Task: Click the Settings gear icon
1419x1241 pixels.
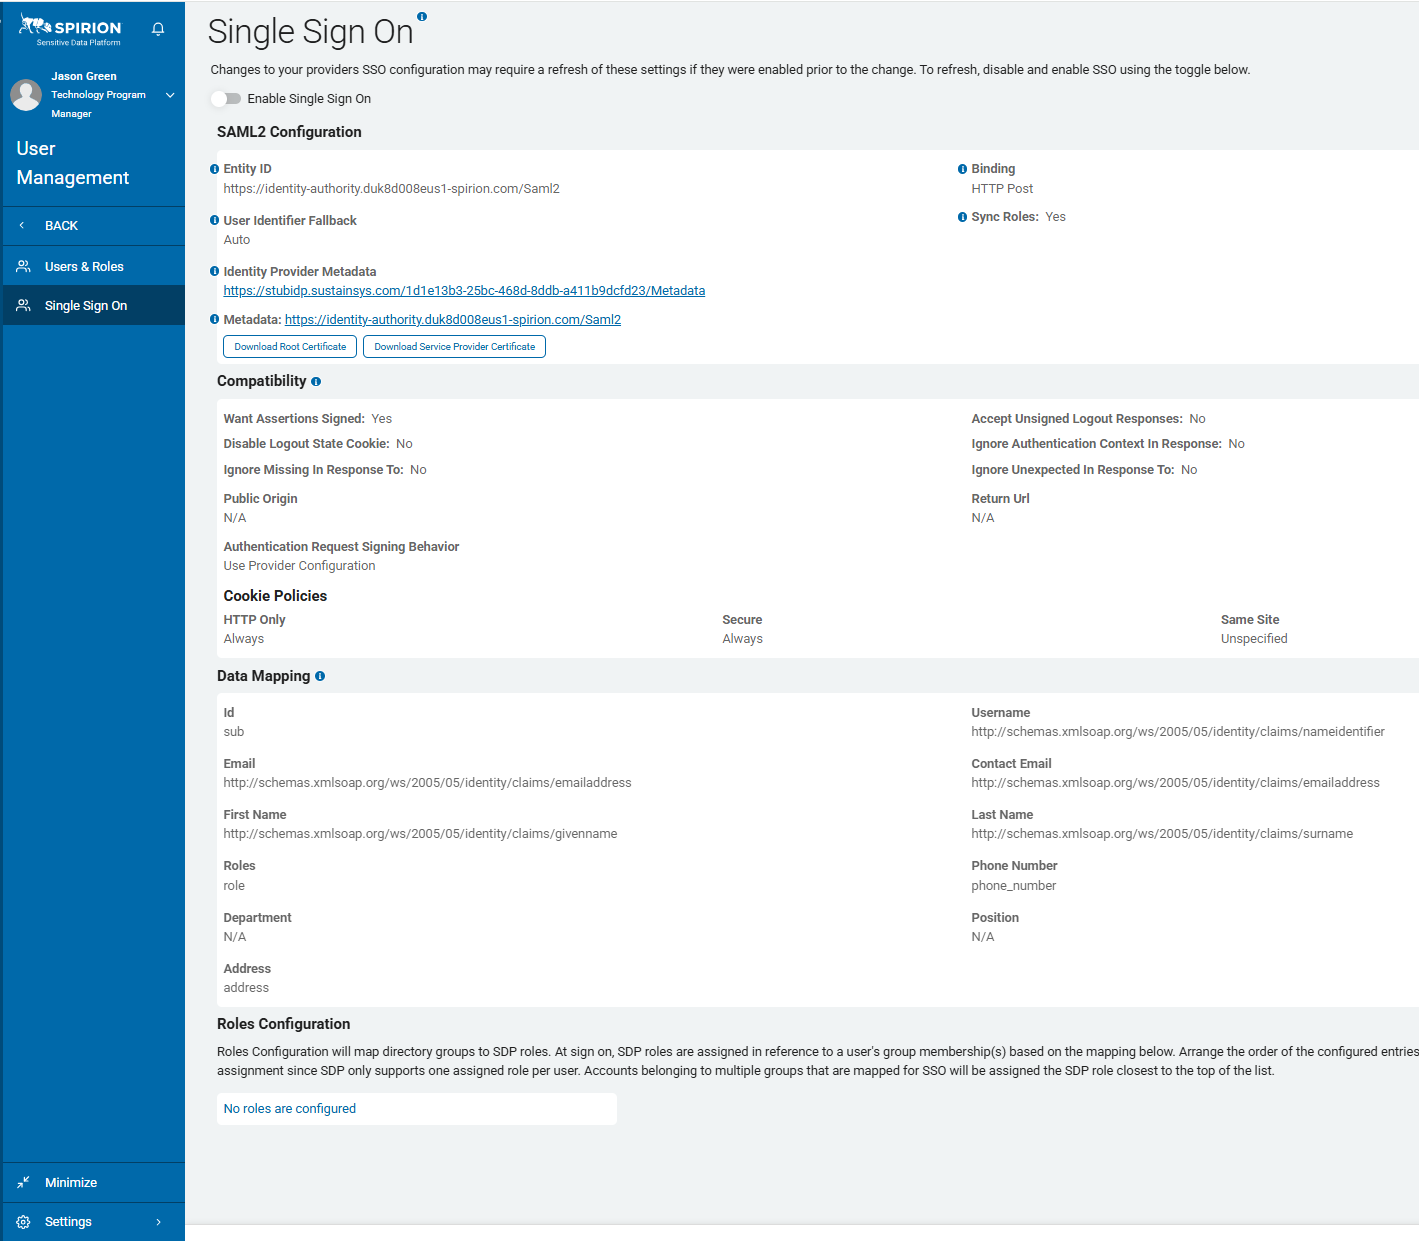Action: (x=23, y=1222)
